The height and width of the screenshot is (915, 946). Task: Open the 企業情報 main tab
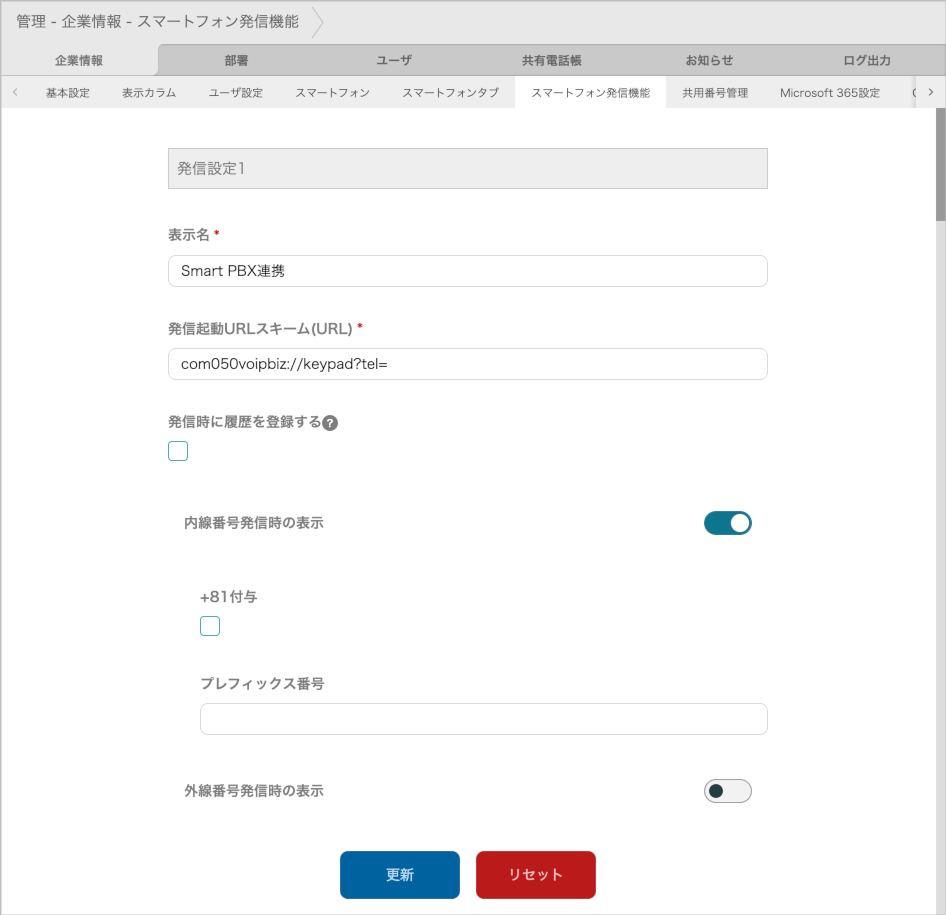tap(79, 60)
